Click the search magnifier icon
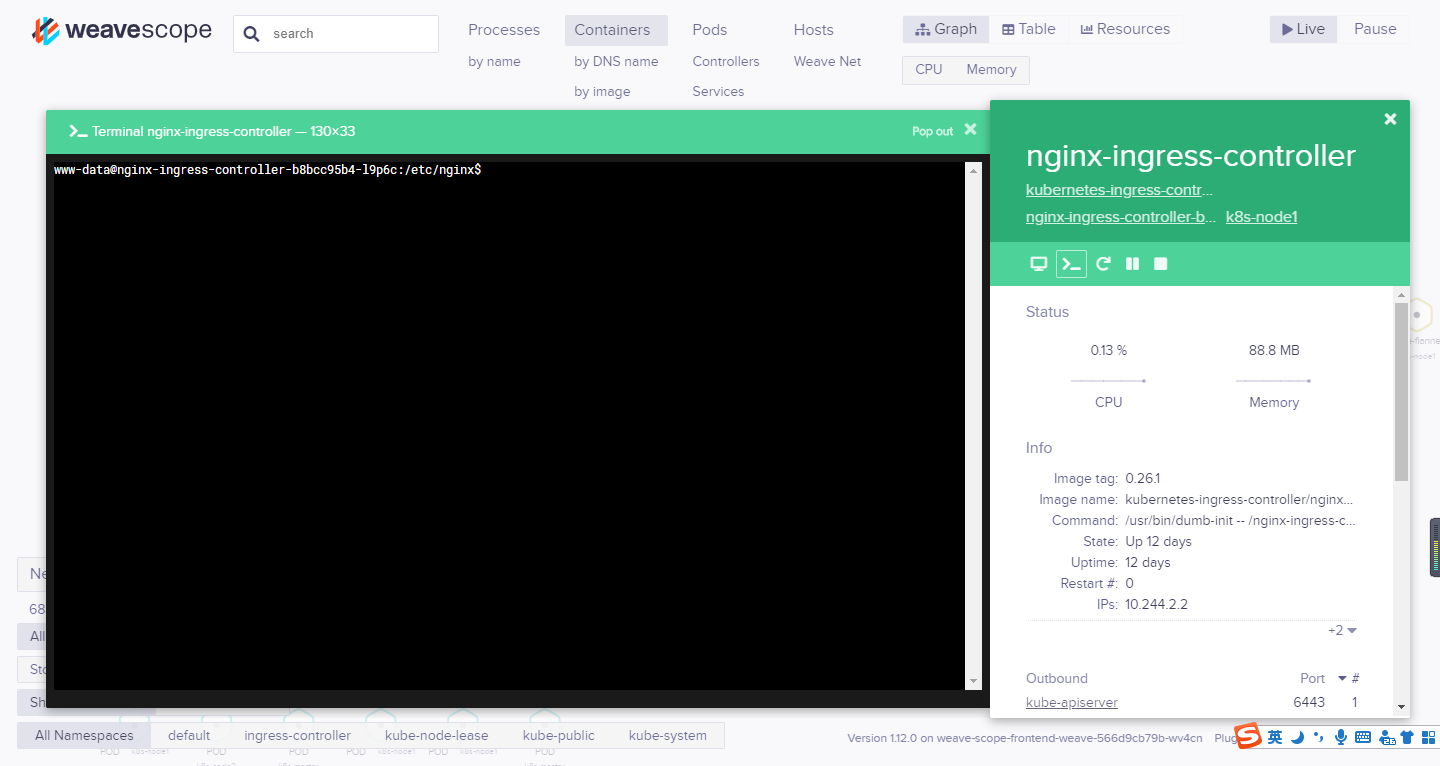Image resolution: width=1440 pixels, height=766 pixels. click(x=252, y=34)
